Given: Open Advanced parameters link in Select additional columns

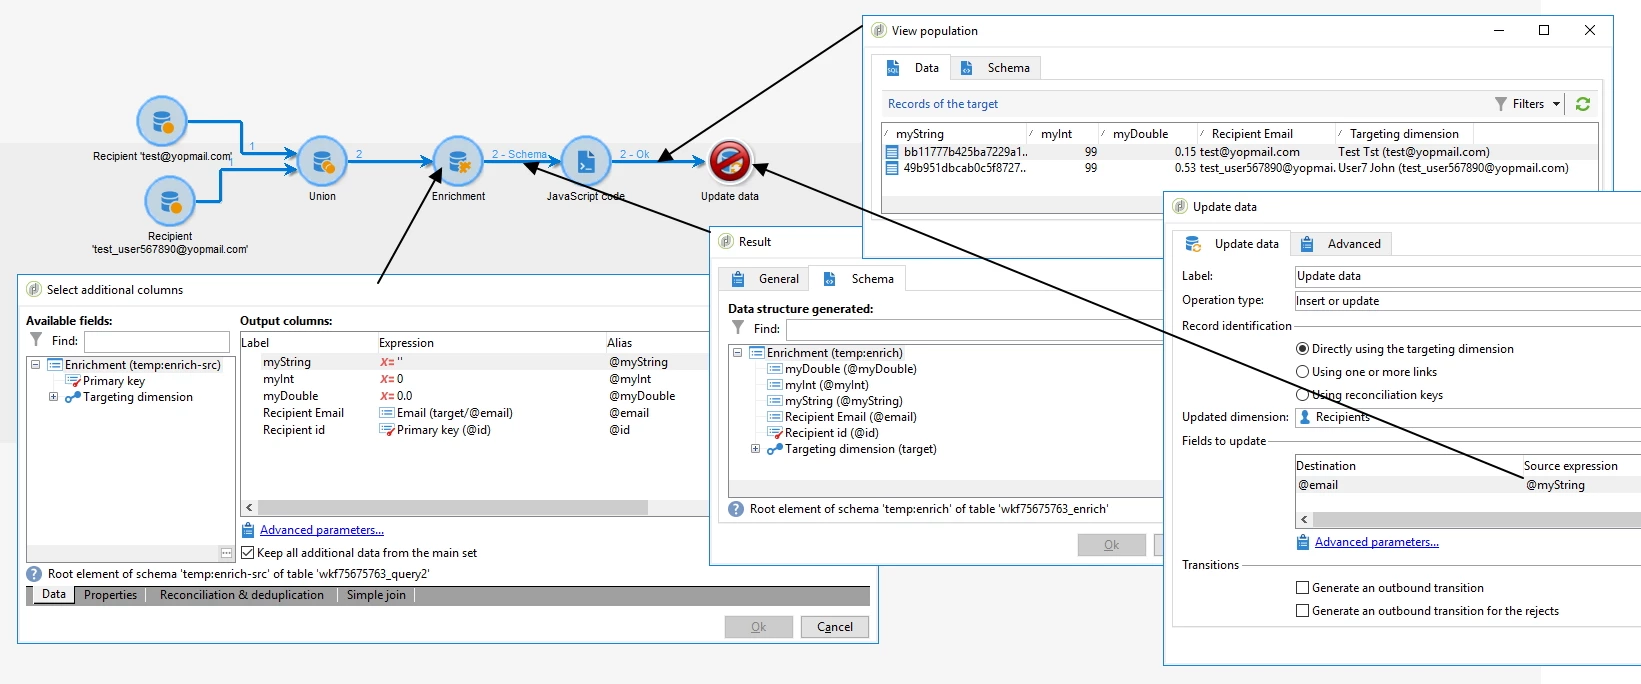Looking at the screenshot, I should tap(322, 530).
